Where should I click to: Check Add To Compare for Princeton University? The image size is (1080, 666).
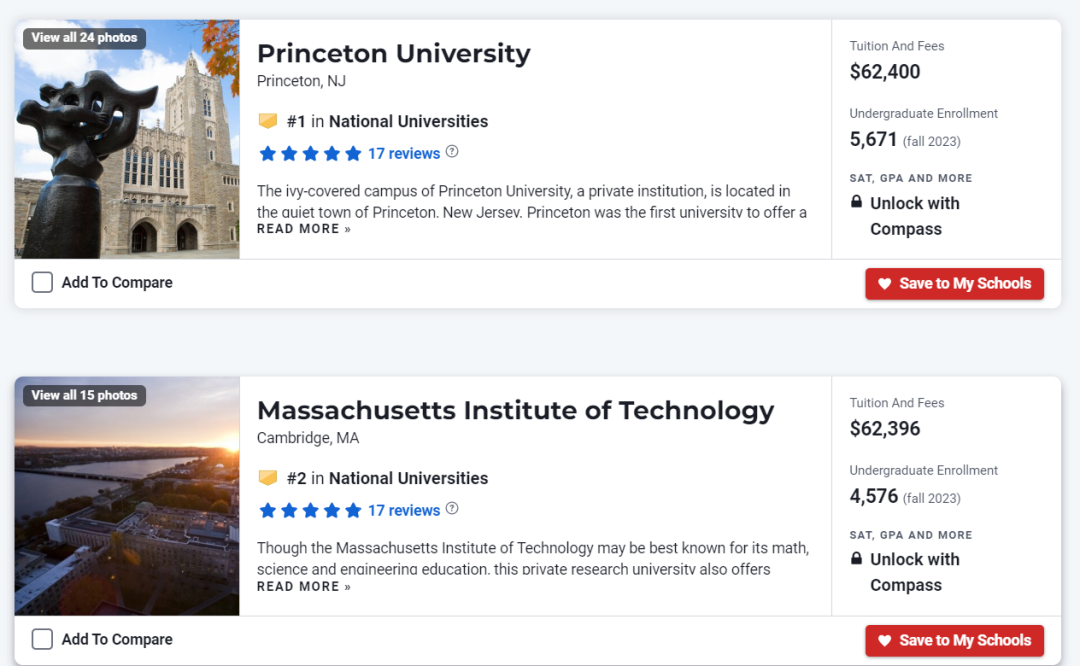point(42,283)
